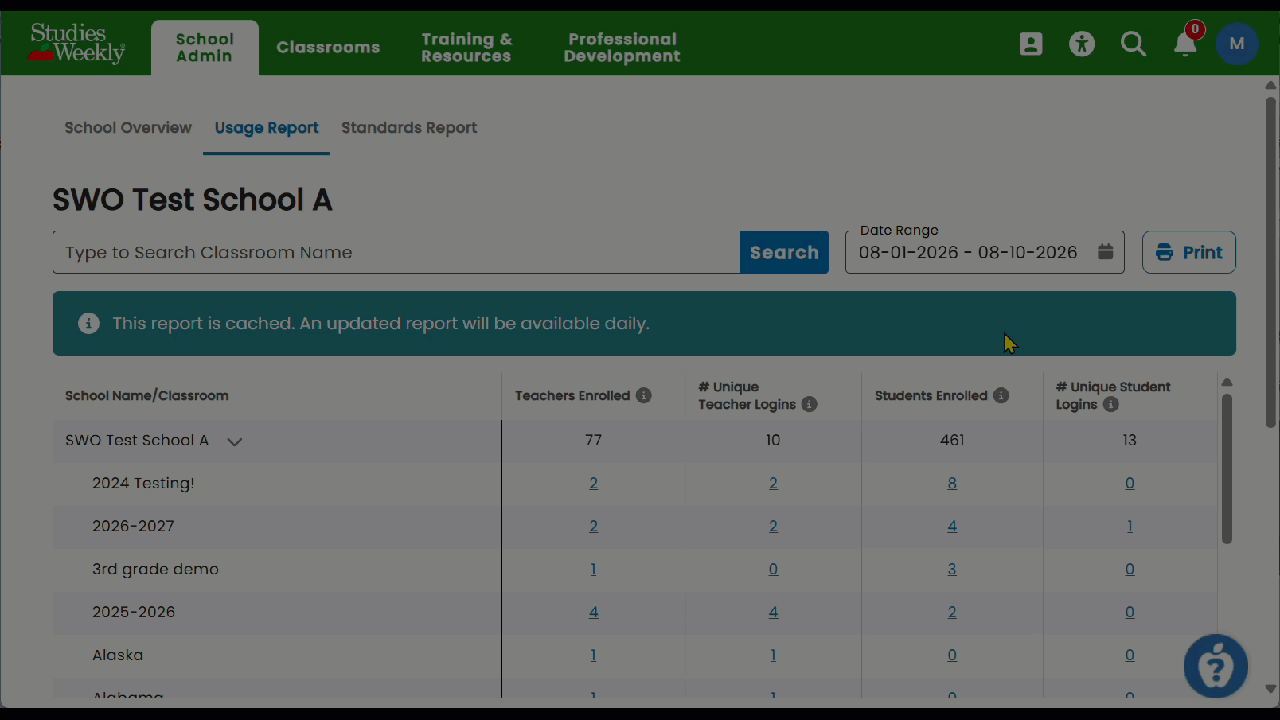Print the usage report
The width and height of the screenshot is (1280, 720).
click(x=1189, y=252)
